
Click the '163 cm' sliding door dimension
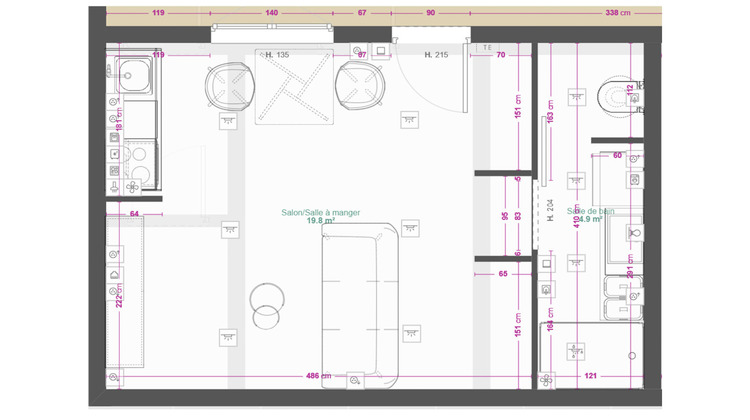(x=550, y=111)
